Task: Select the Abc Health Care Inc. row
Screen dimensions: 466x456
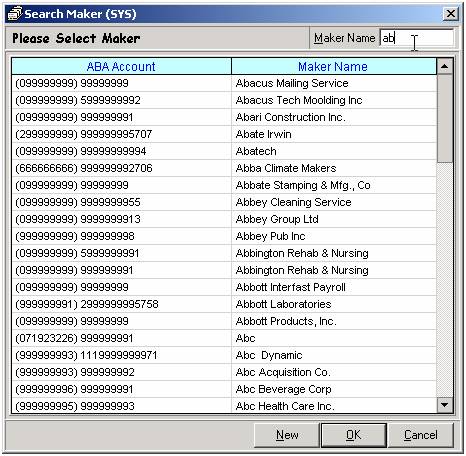Action: (224, 406)
